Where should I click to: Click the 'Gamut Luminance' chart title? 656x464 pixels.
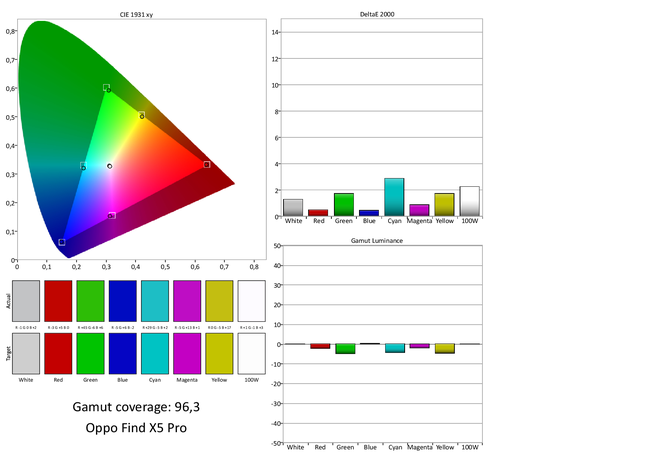(377, 241)
